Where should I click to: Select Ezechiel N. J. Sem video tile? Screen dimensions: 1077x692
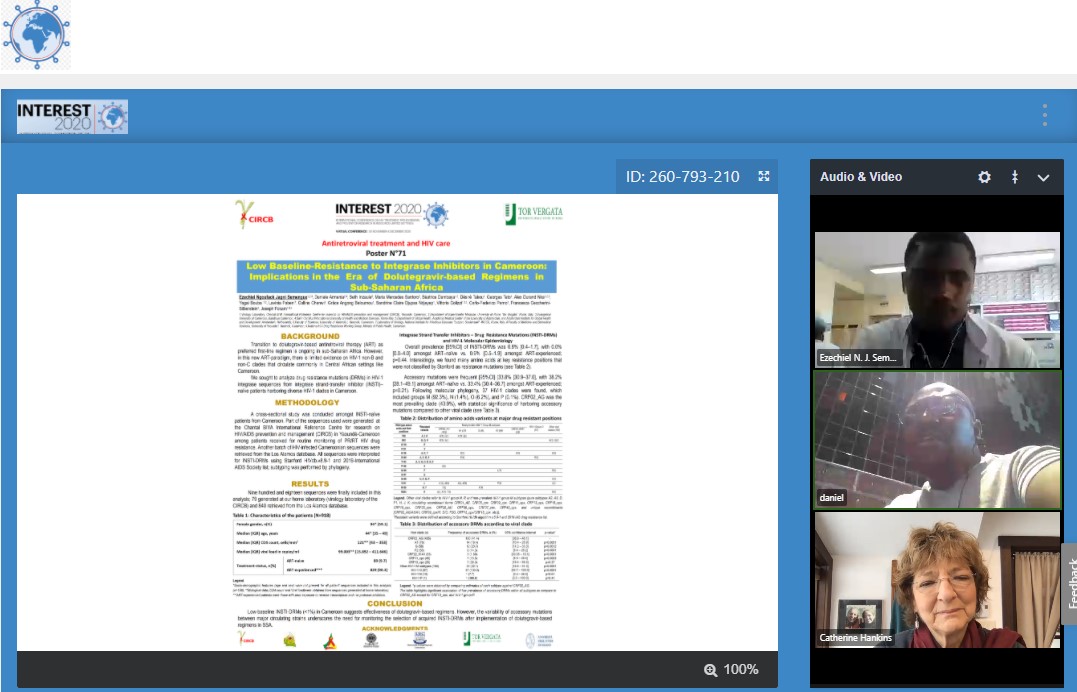[937, 300]
